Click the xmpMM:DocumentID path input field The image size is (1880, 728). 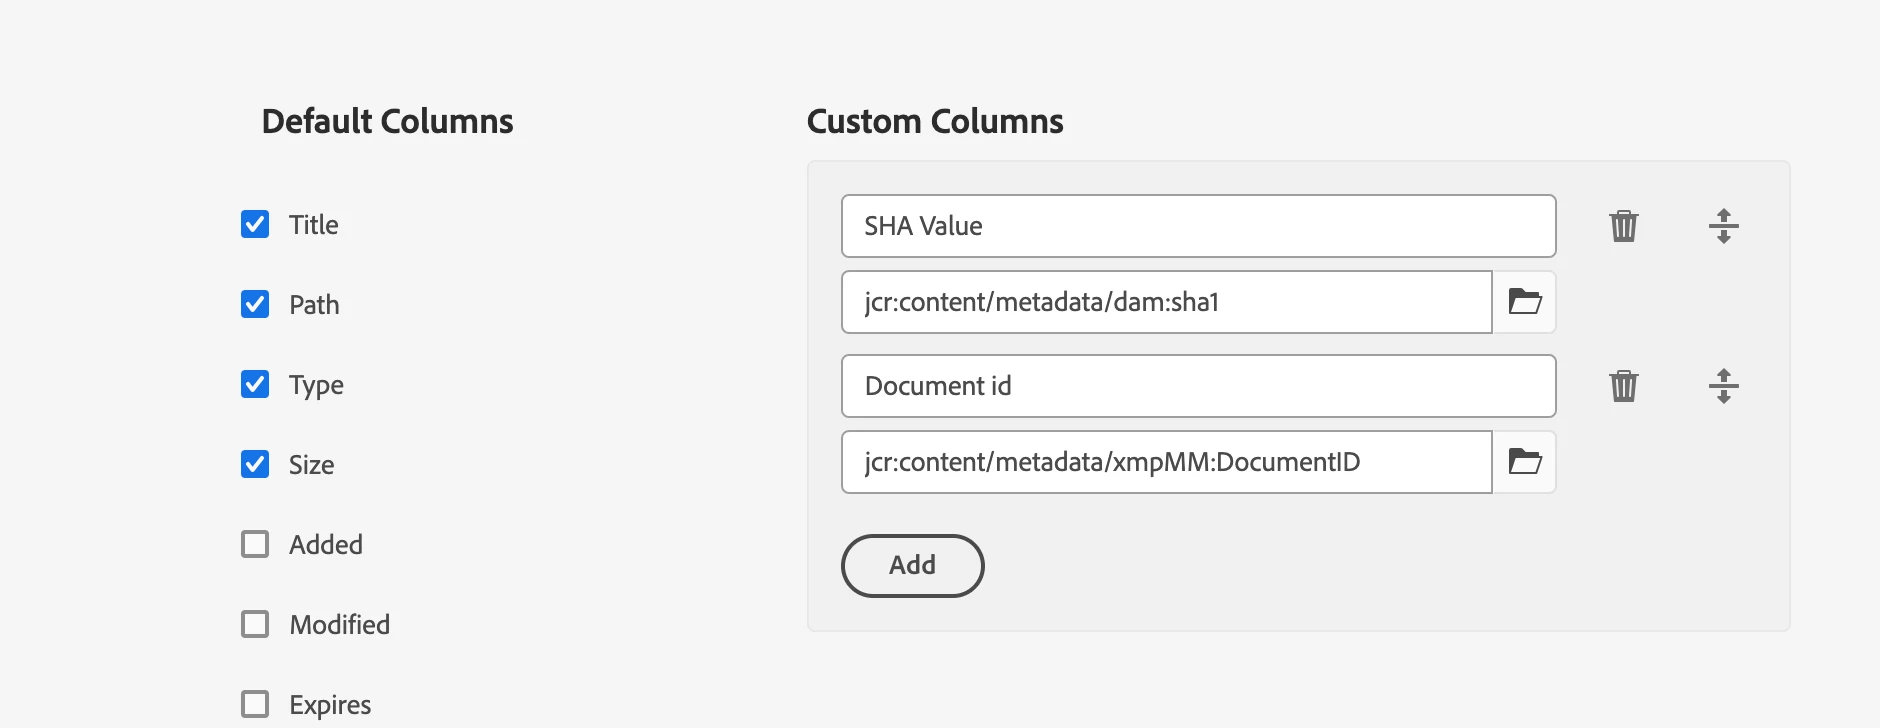click(x=1166, y=462)
